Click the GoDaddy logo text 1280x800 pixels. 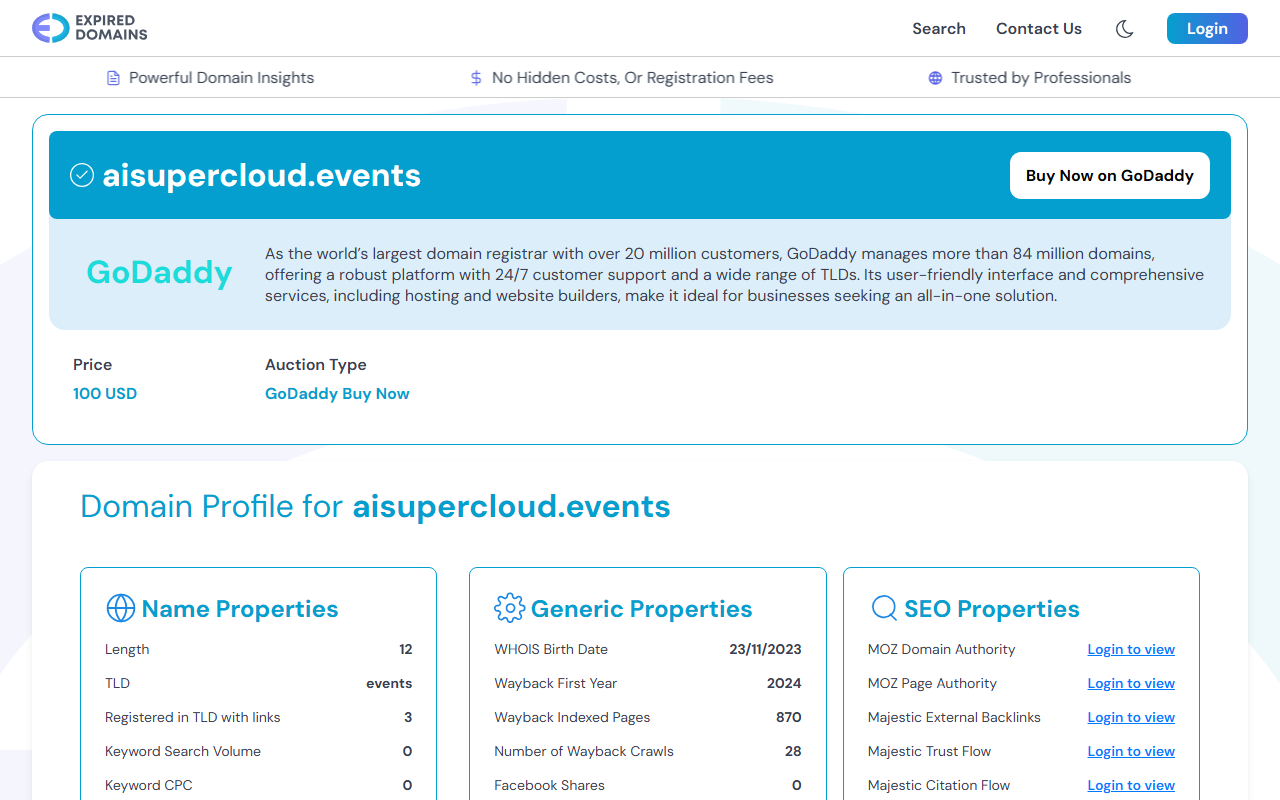(x=159, y=272)
